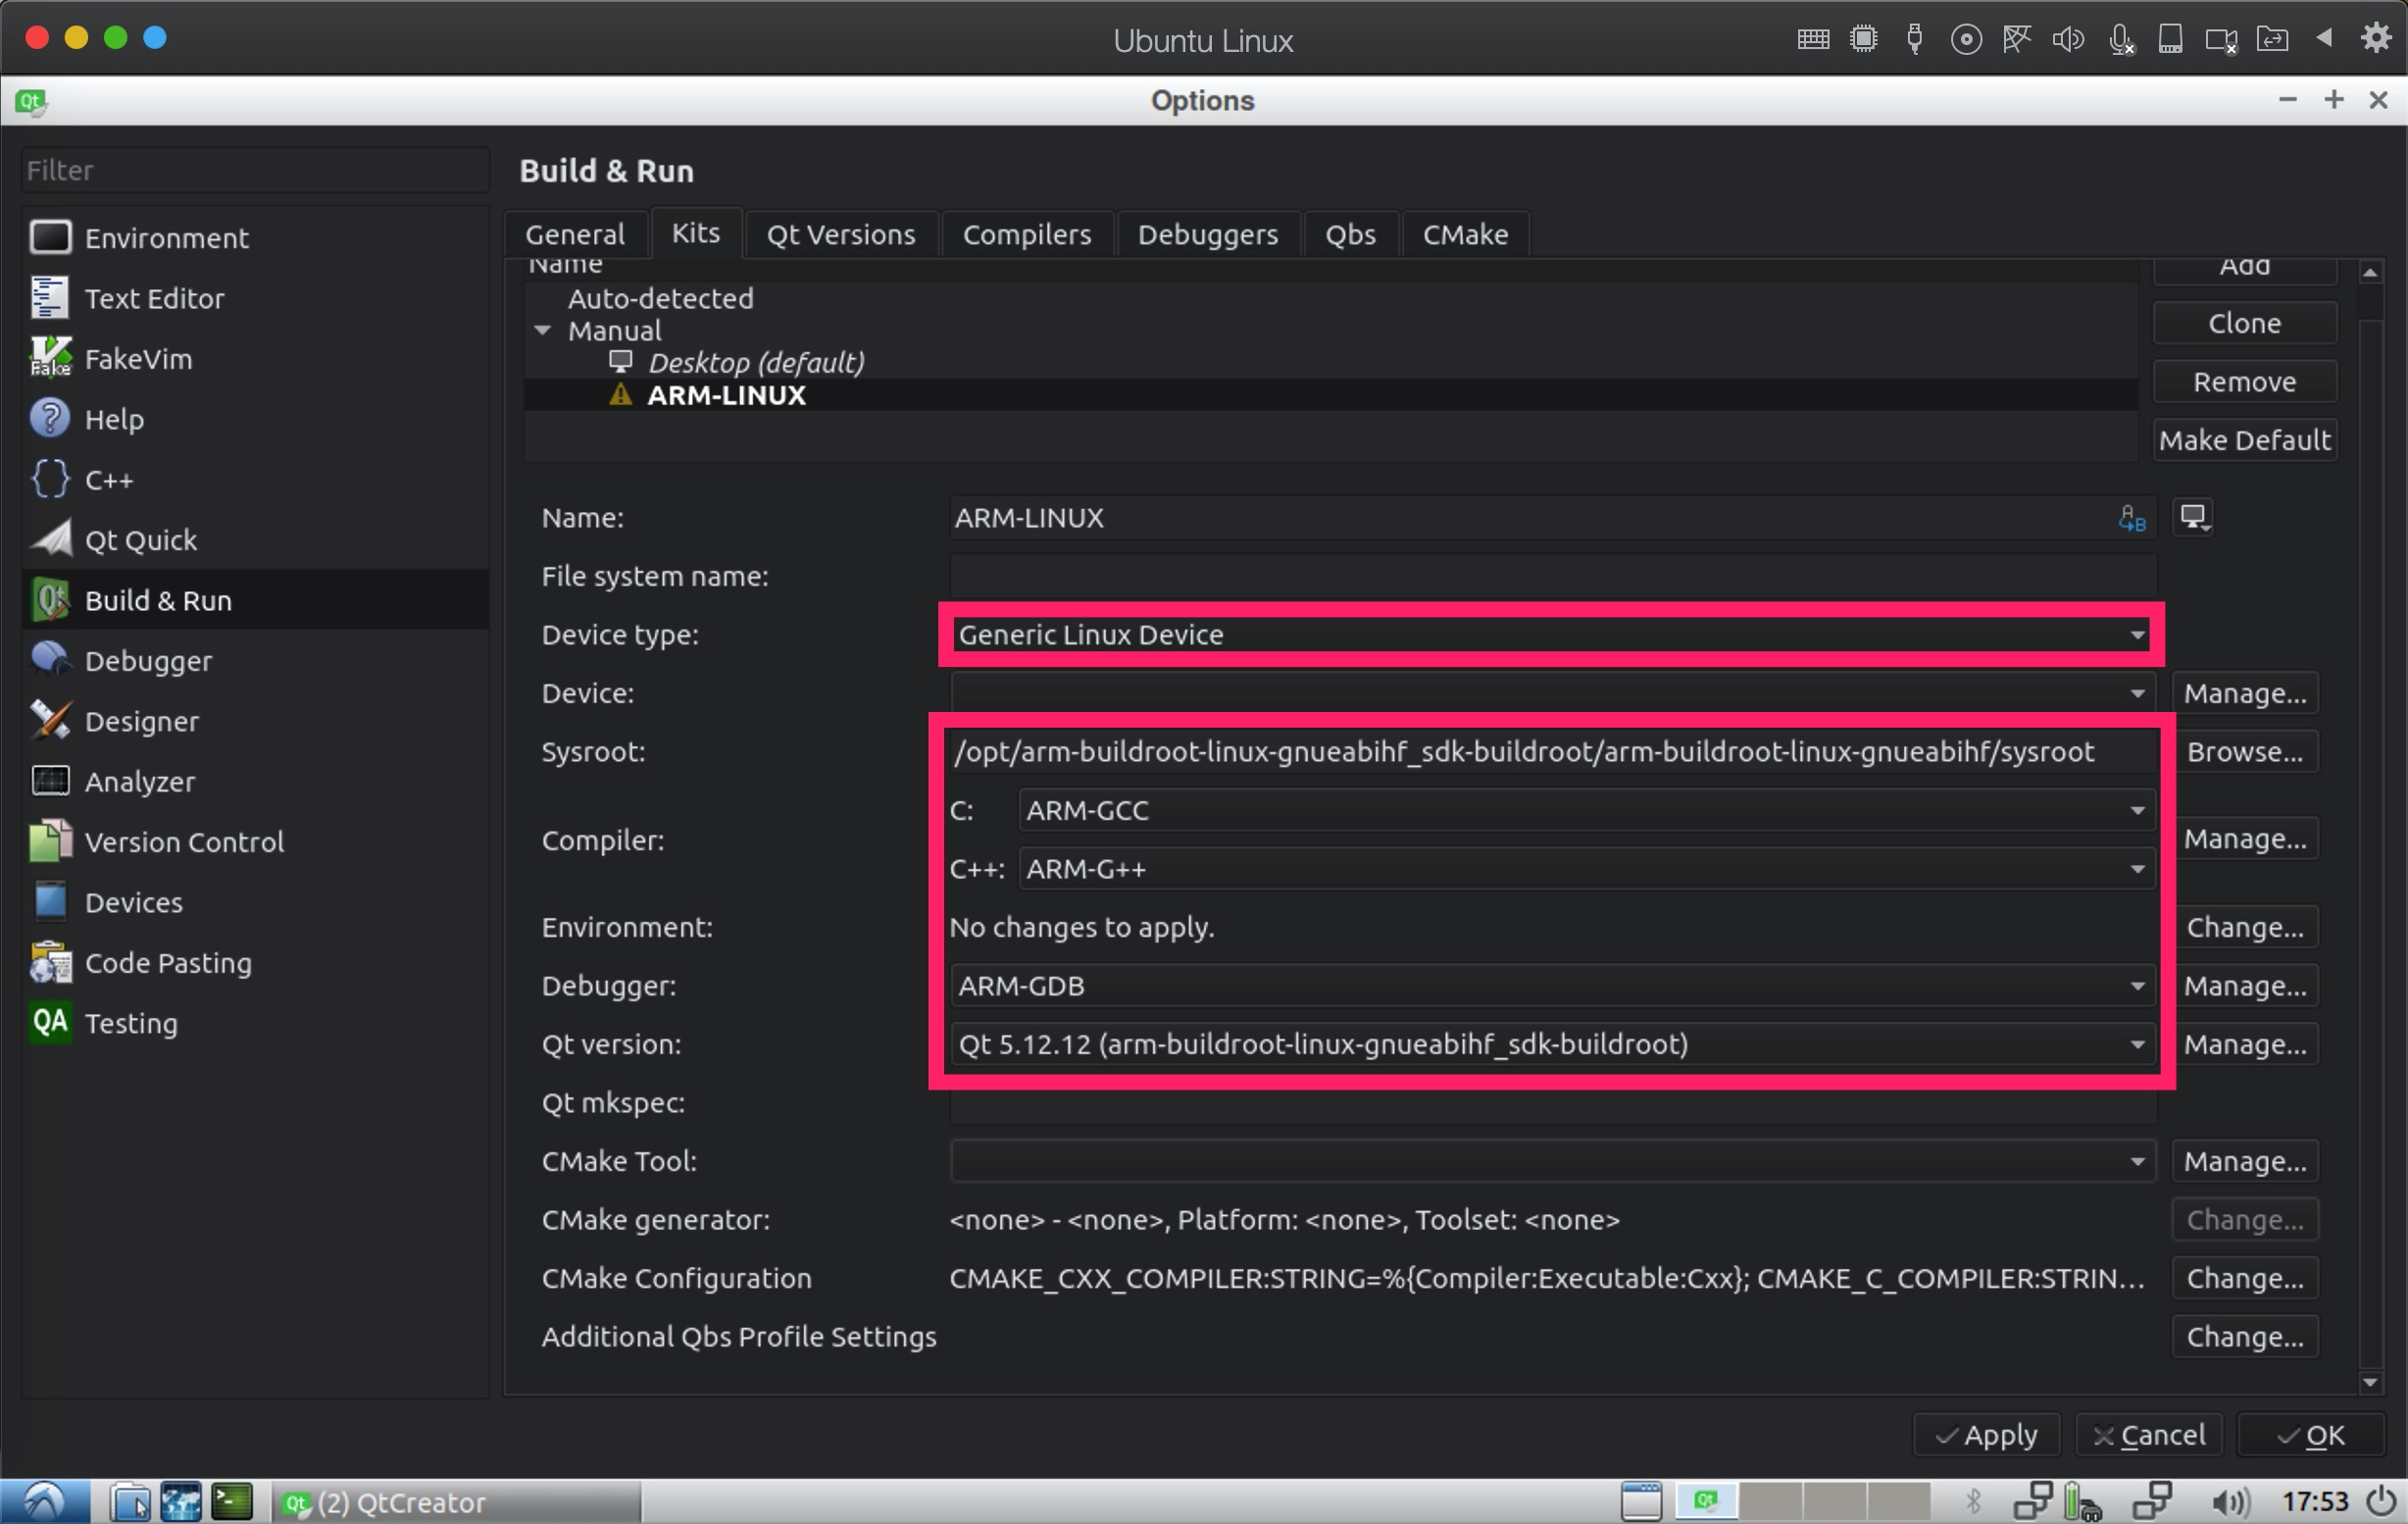Open Ubuntu start menu icon in taskbar

[44, 1501]
